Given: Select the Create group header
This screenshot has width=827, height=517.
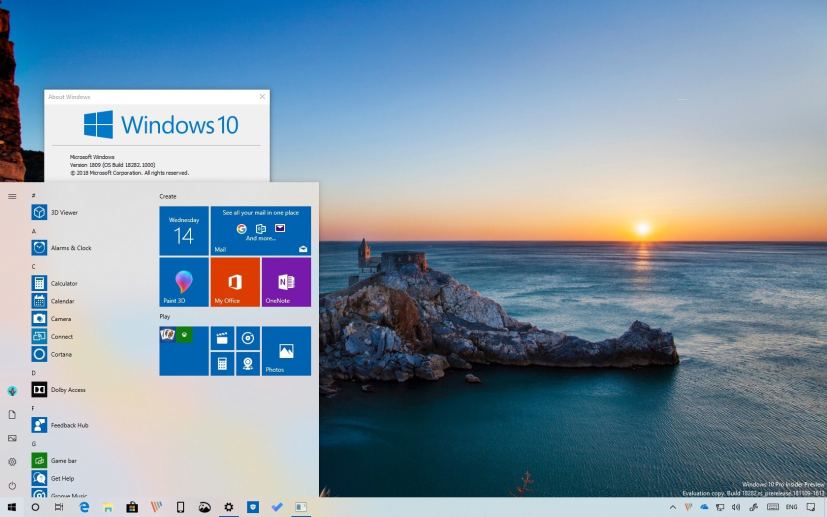Looking at the screenshot, I should (168, 196).
